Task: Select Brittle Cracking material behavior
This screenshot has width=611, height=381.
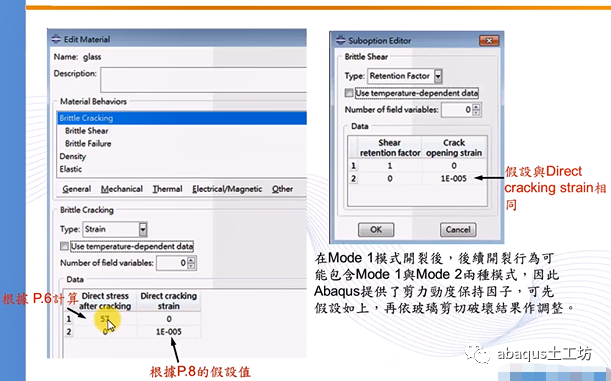Action: pyautogui.click(x=182, y=118)
